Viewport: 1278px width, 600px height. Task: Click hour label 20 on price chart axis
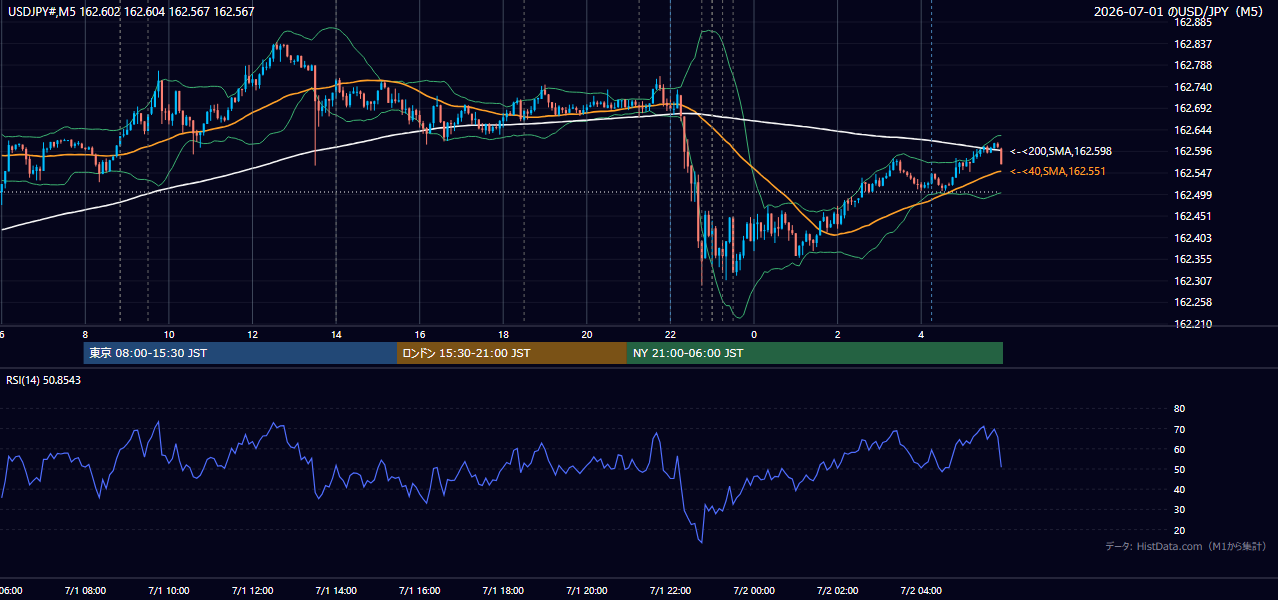[x=587, y=334]
